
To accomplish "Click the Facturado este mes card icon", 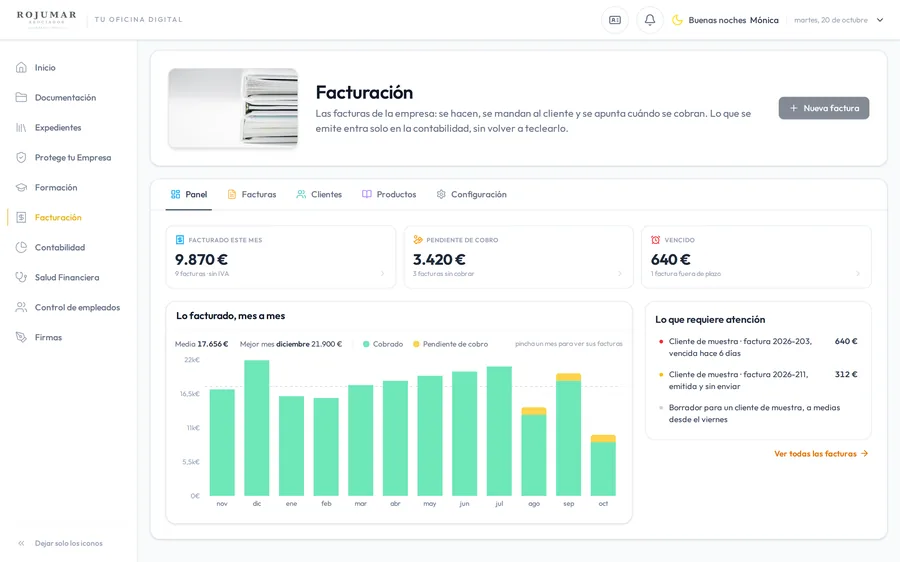I will [x=180, y=240].
